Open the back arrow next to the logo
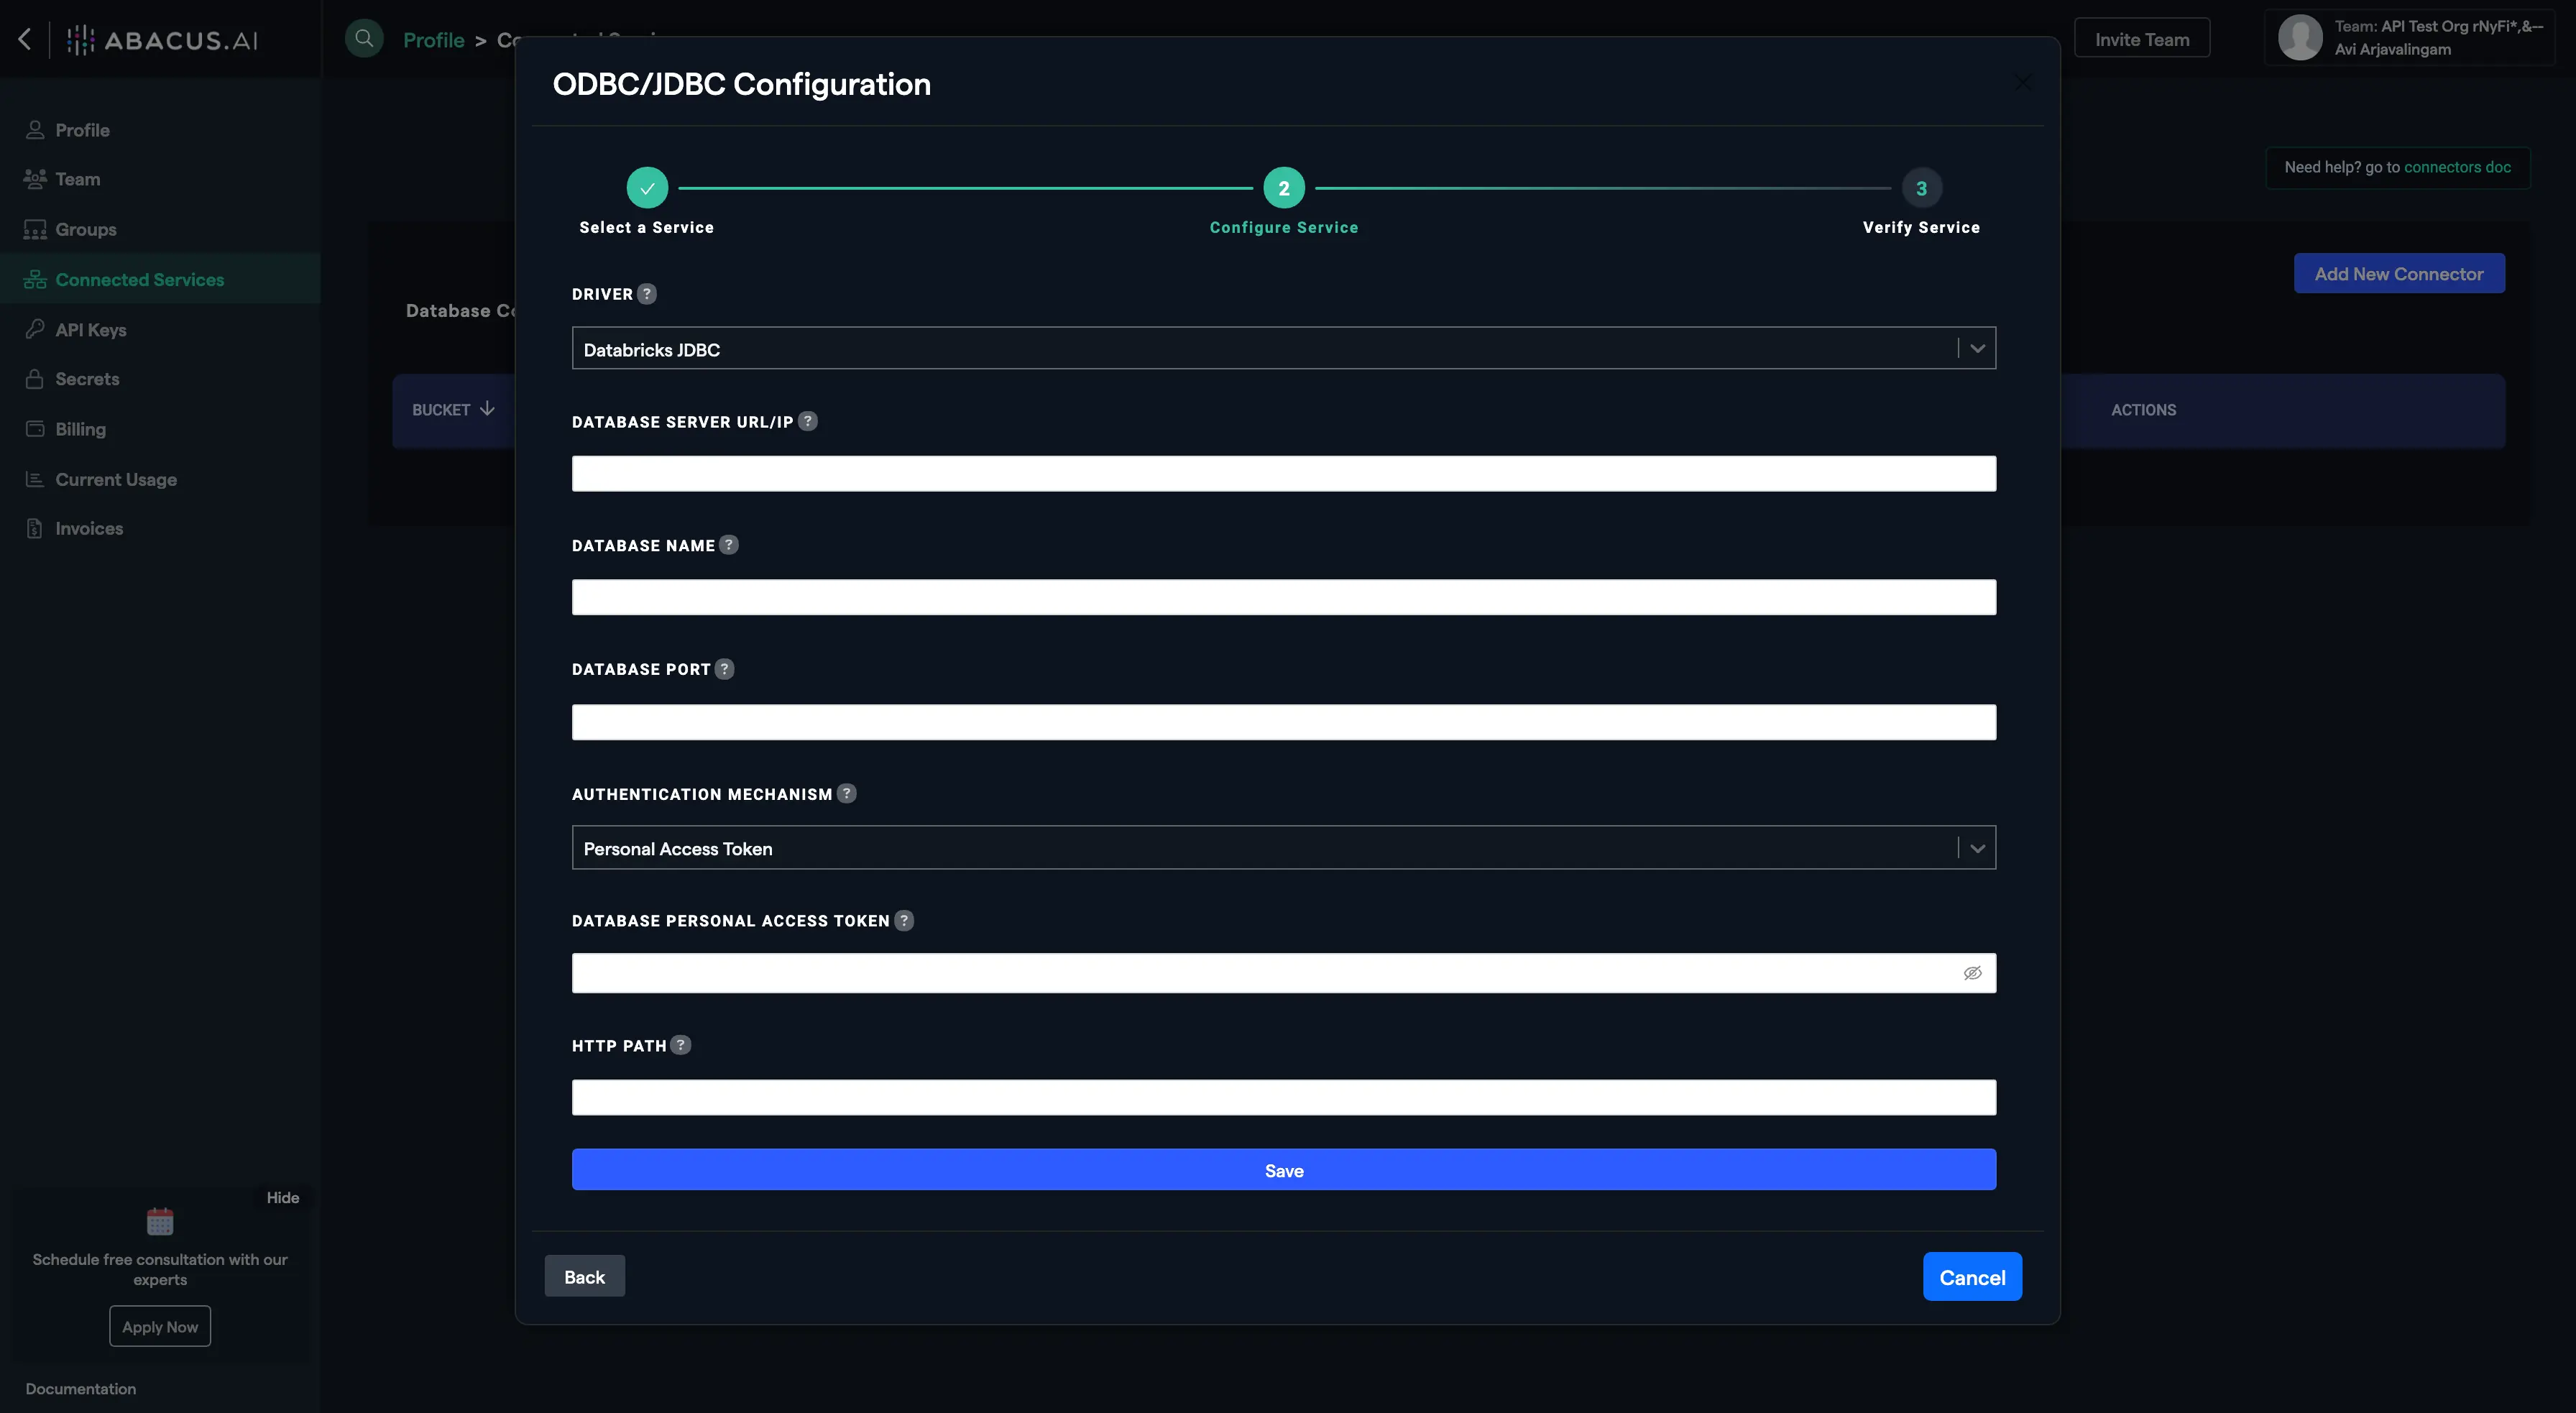This screenshot has height=1413, width=2576. 24,39
